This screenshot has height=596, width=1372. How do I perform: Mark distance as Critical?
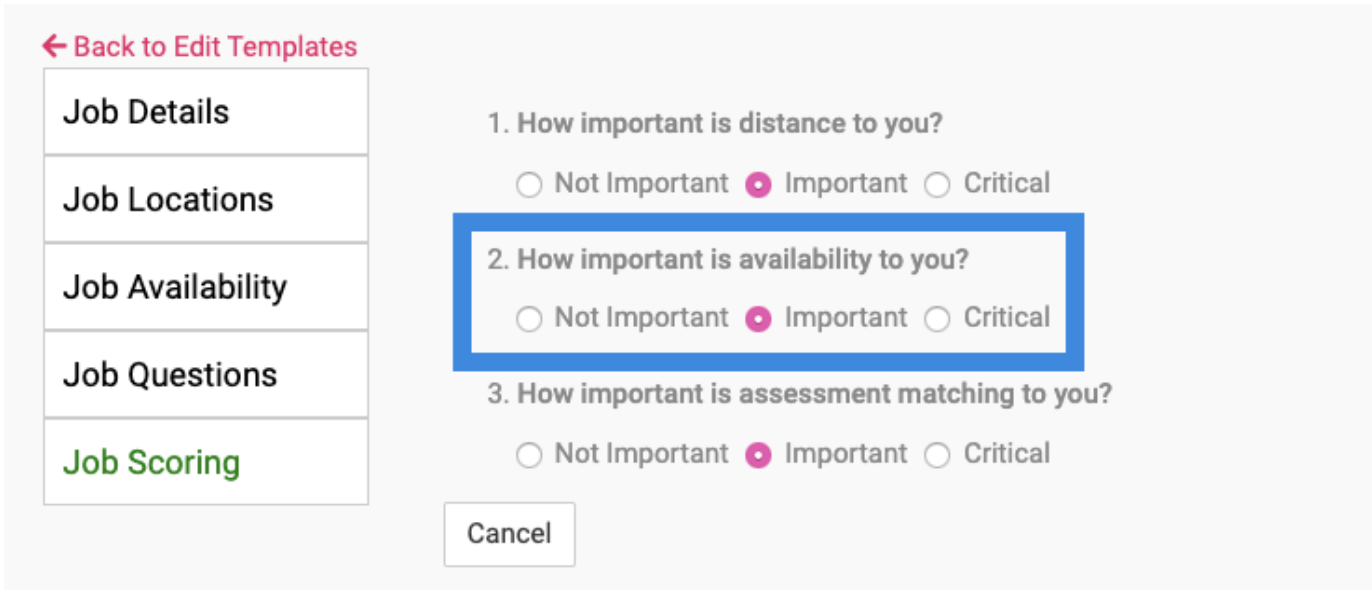(937, 185)
